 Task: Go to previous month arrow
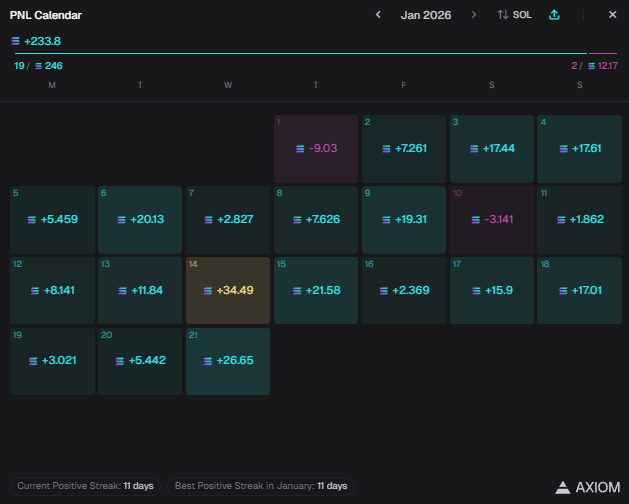coord(378,15)
